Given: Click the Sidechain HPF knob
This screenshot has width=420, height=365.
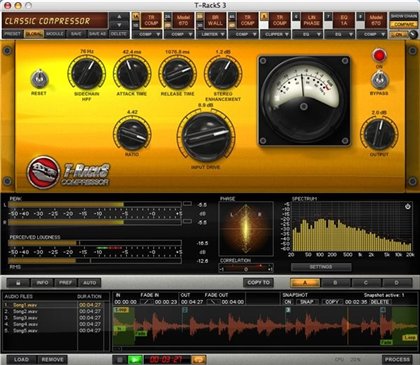Looking at the screenshot, I should 87,73.
